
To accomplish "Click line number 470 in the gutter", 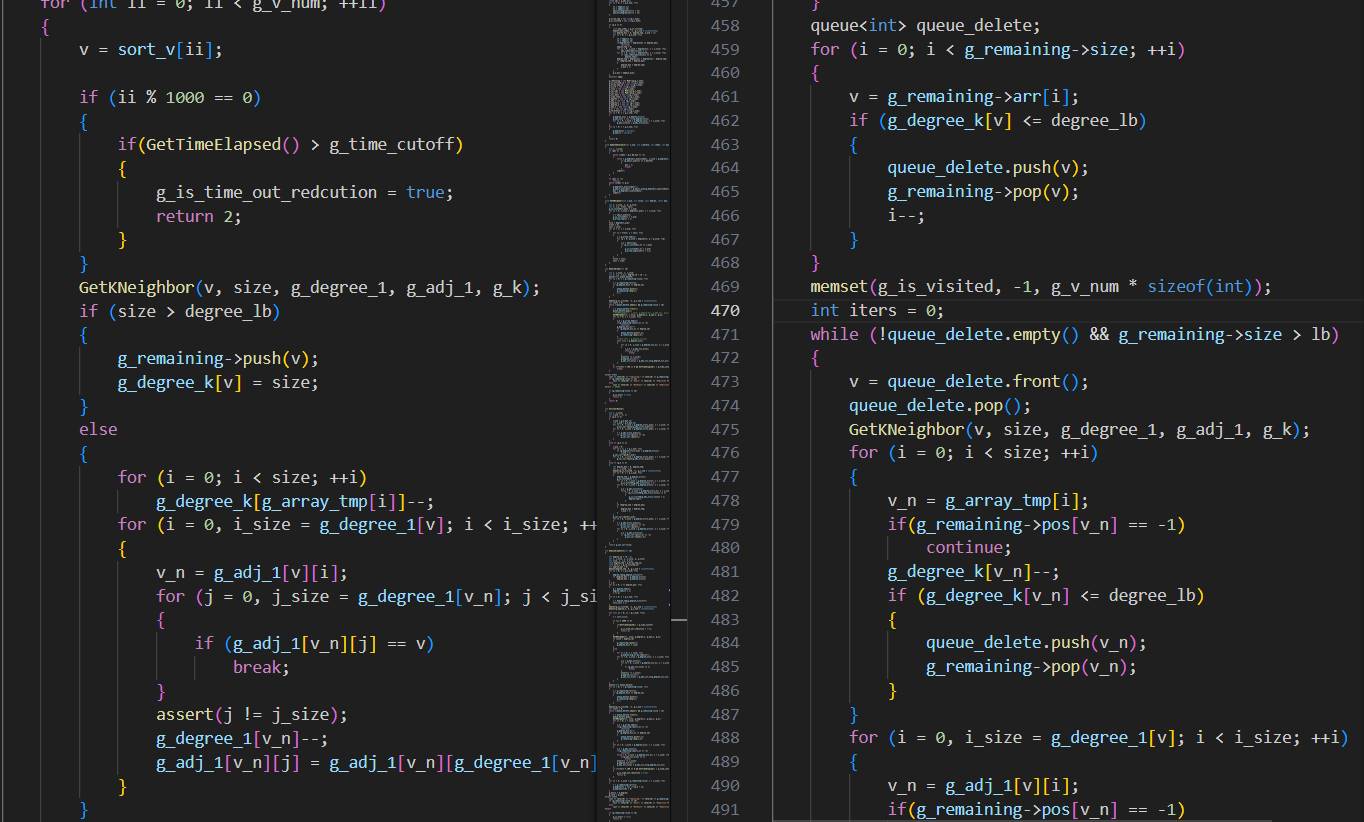I will point(724,310).
